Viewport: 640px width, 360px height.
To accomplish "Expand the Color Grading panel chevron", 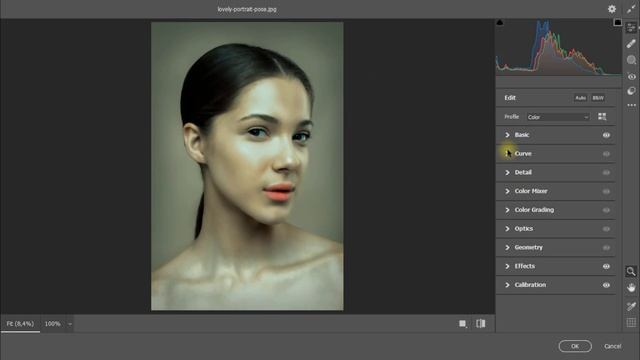I will click(x=507, y=210).
